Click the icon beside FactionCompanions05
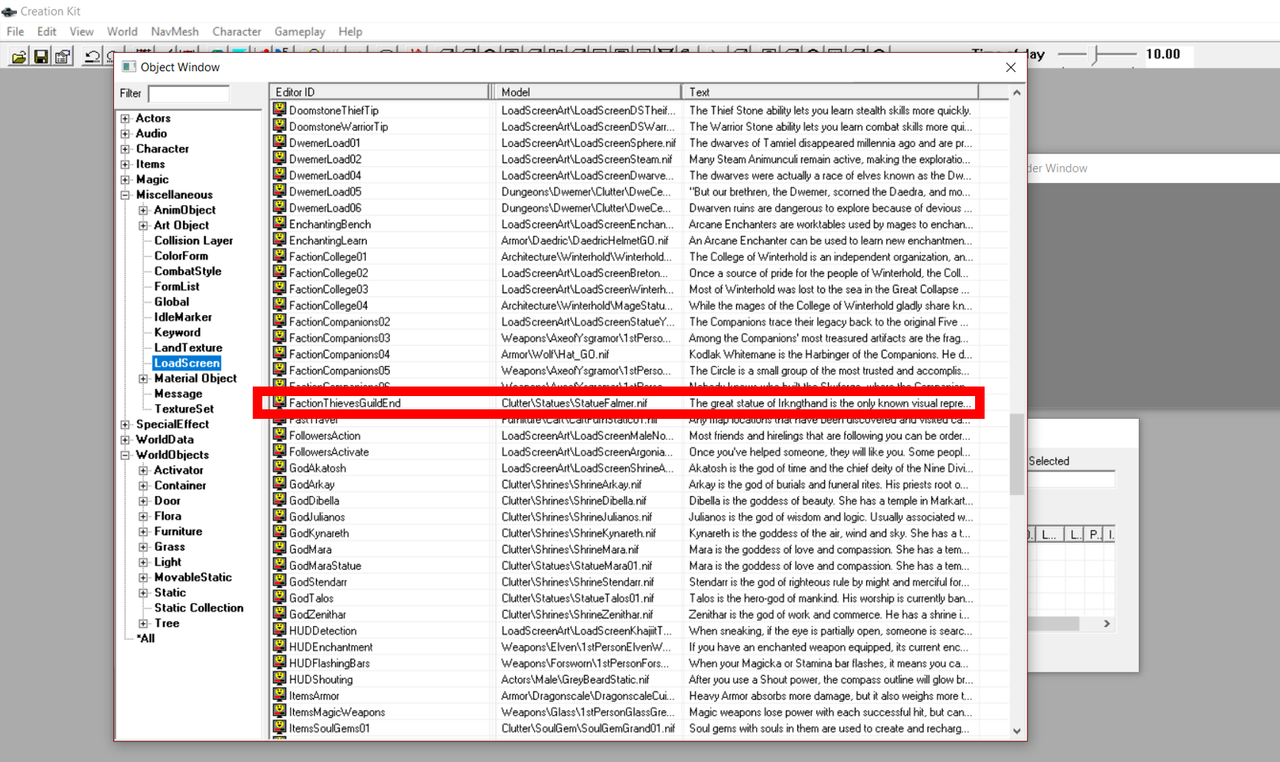This screenshot has width=1280, height=762. pyautogui.click(x=280, y=370)
